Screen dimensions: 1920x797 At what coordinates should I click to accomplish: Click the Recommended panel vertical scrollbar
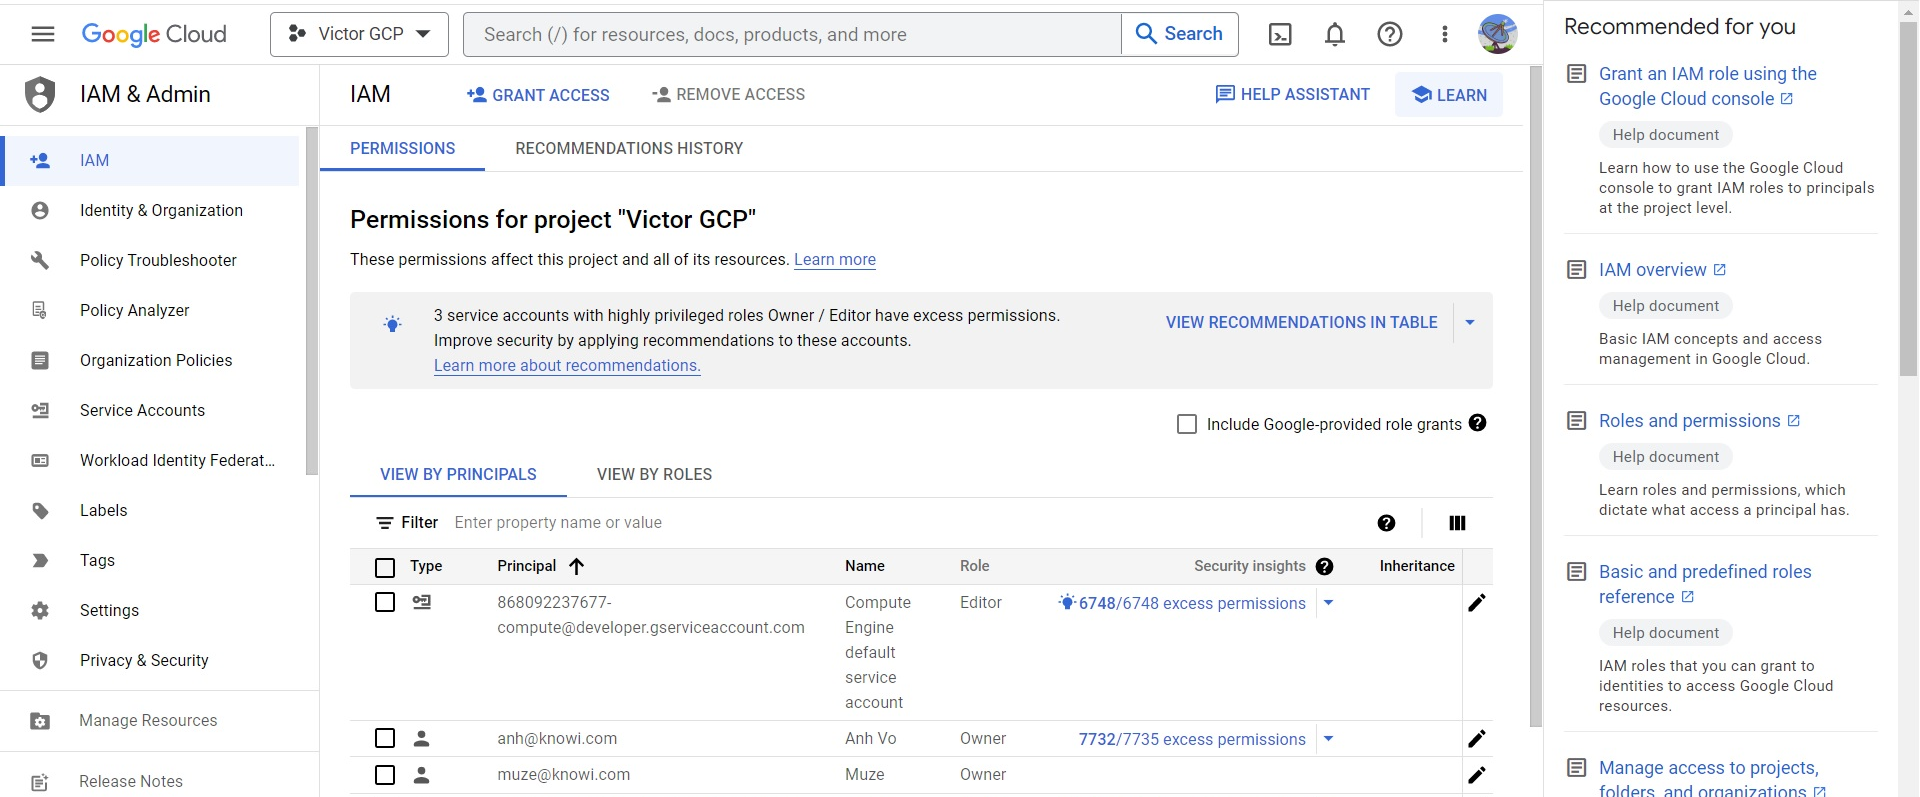(1909, 200)
